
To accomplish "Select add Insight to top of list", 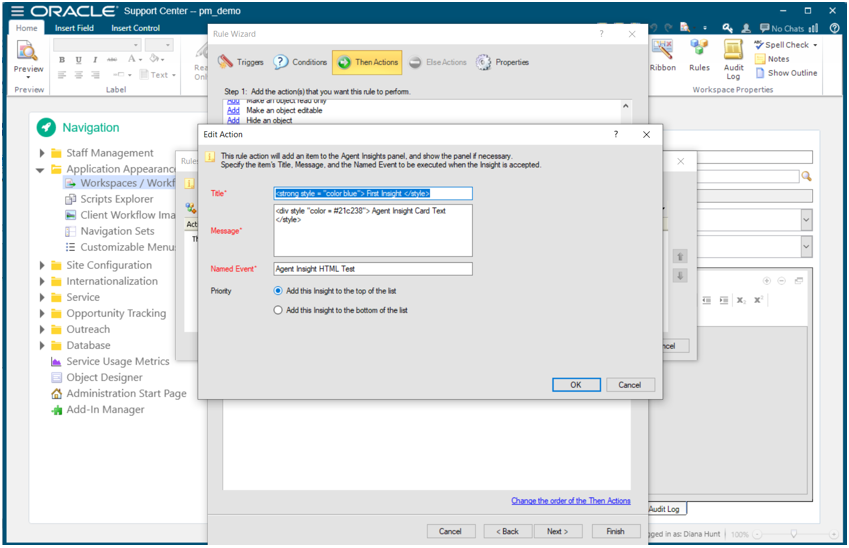I will pos(278,291).
